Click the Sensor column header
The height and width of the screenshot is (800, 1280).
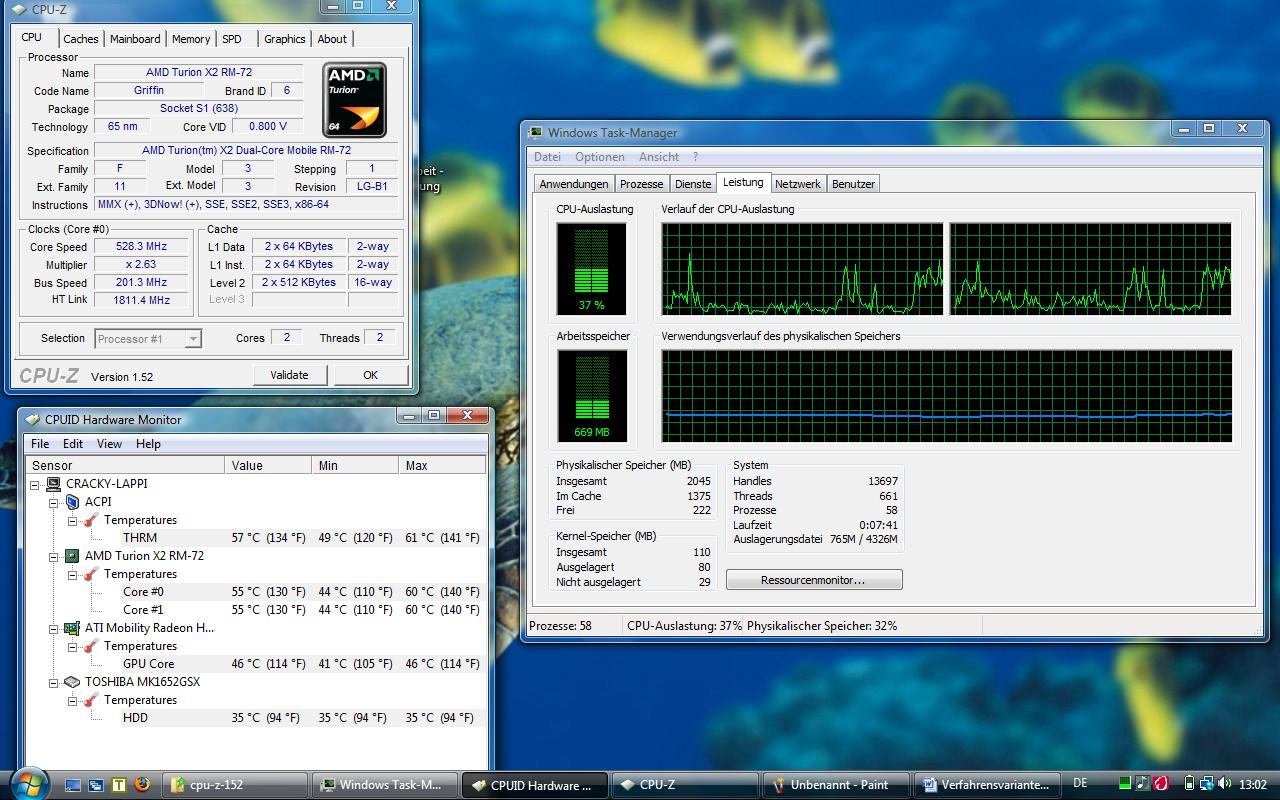126,465
